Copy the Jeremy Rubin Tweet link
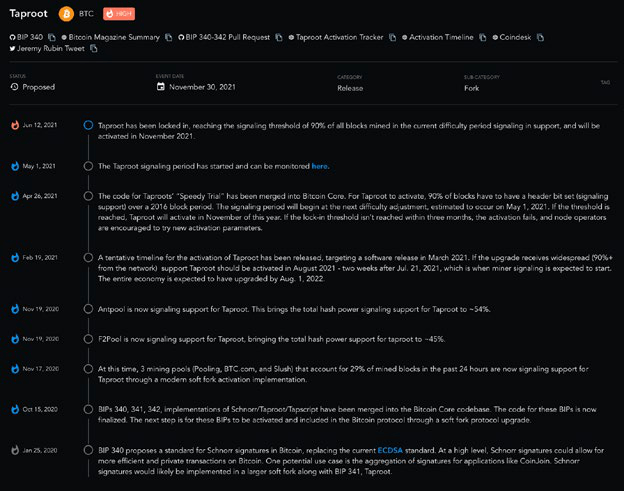Viewport: 624px width, 491px height. [92, 48]
